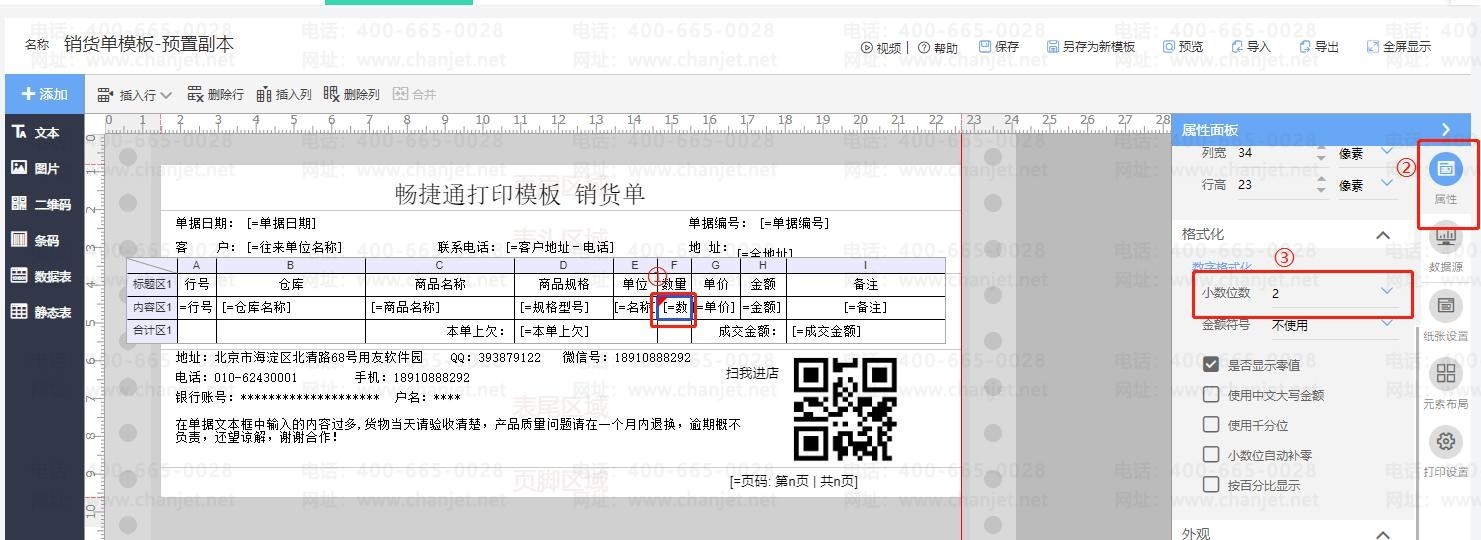Image resolution: width=1481 pixels, height=540 pixels.
Task: Select column header I in the table
Action: pyautogui.click(x=865, y=265)
